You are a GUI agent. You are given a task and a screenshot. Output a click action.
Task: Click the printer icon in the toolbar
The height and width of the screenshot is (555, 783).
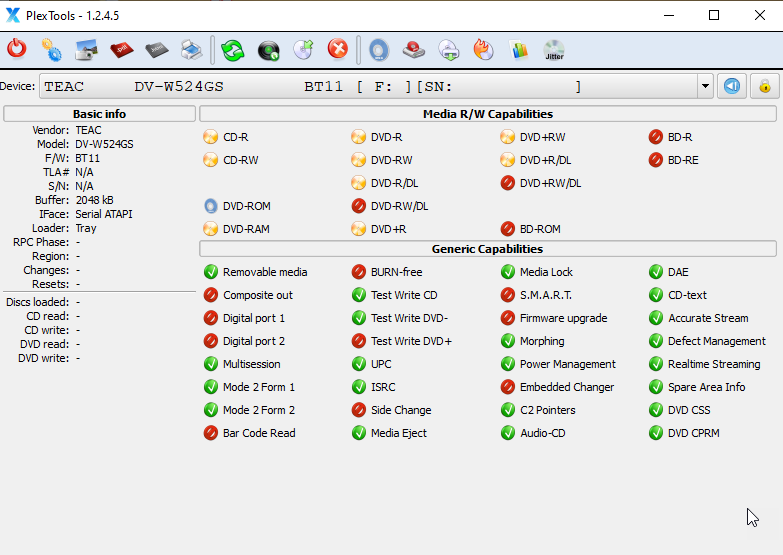point(191,49)
